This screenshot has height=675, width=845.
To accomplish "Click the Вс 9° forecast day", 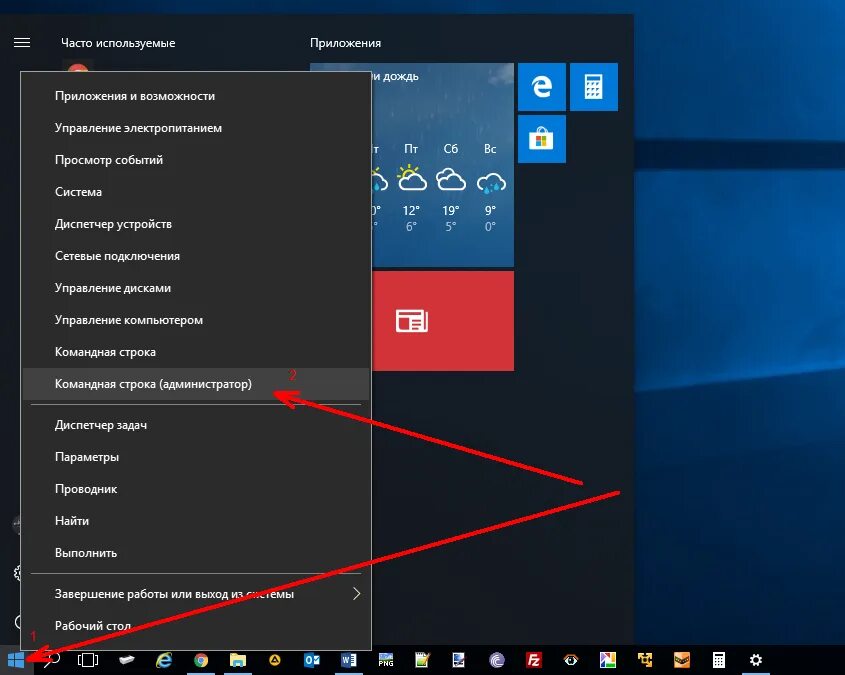I will click(490, 187).
